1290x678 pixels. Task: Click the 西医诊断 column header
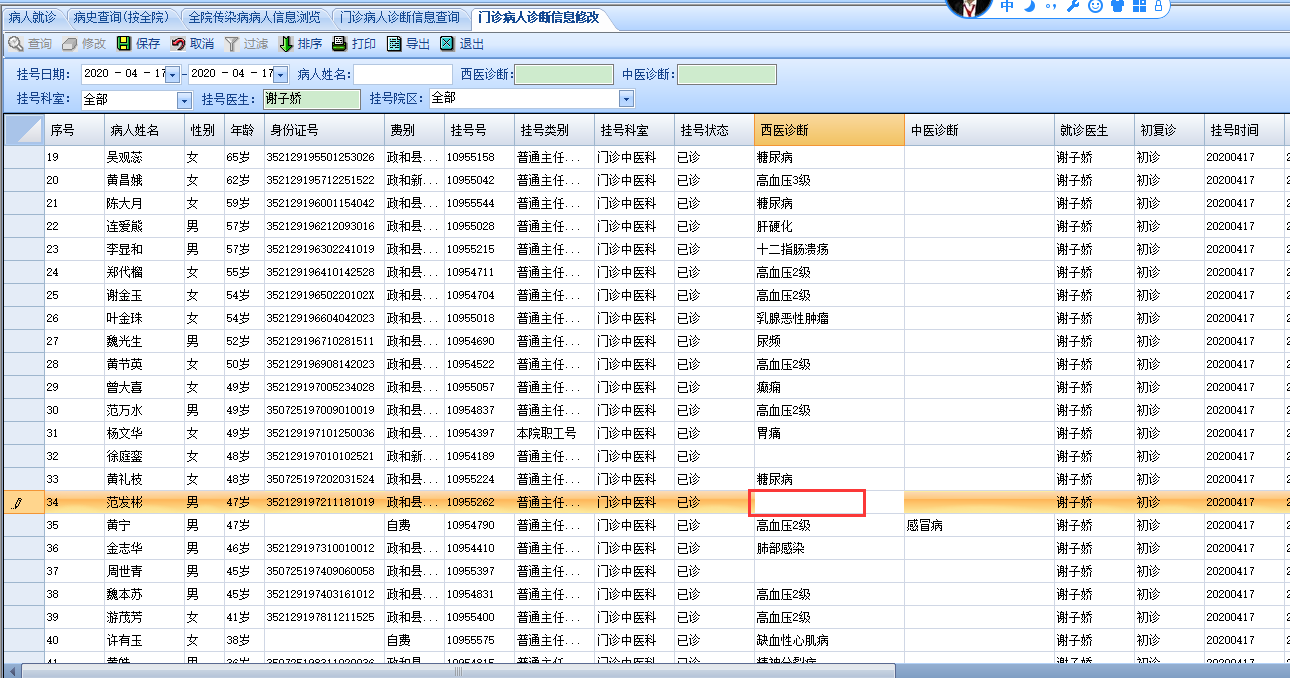click(829, 131)
